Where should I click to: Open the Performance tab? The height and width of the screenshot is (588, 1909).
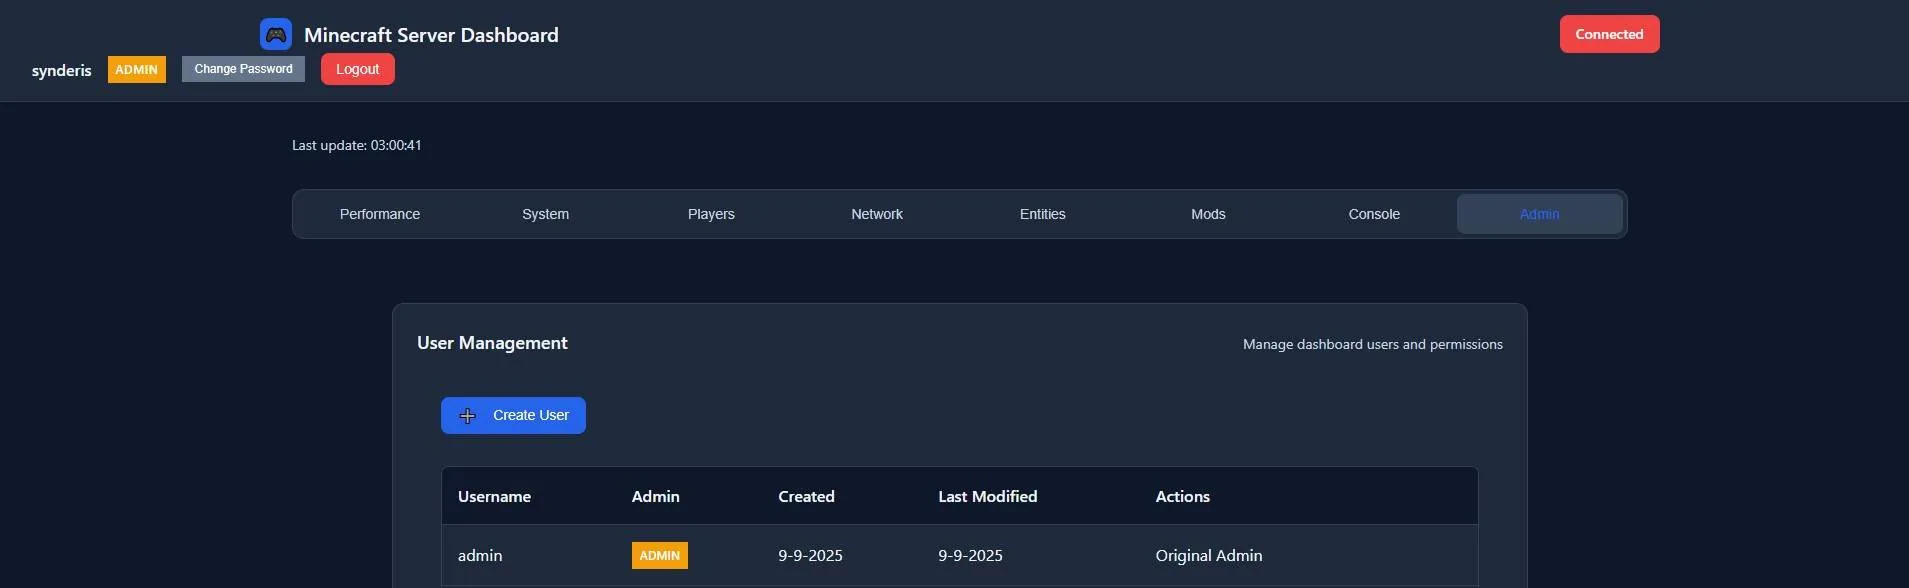(x=380, y=214)
